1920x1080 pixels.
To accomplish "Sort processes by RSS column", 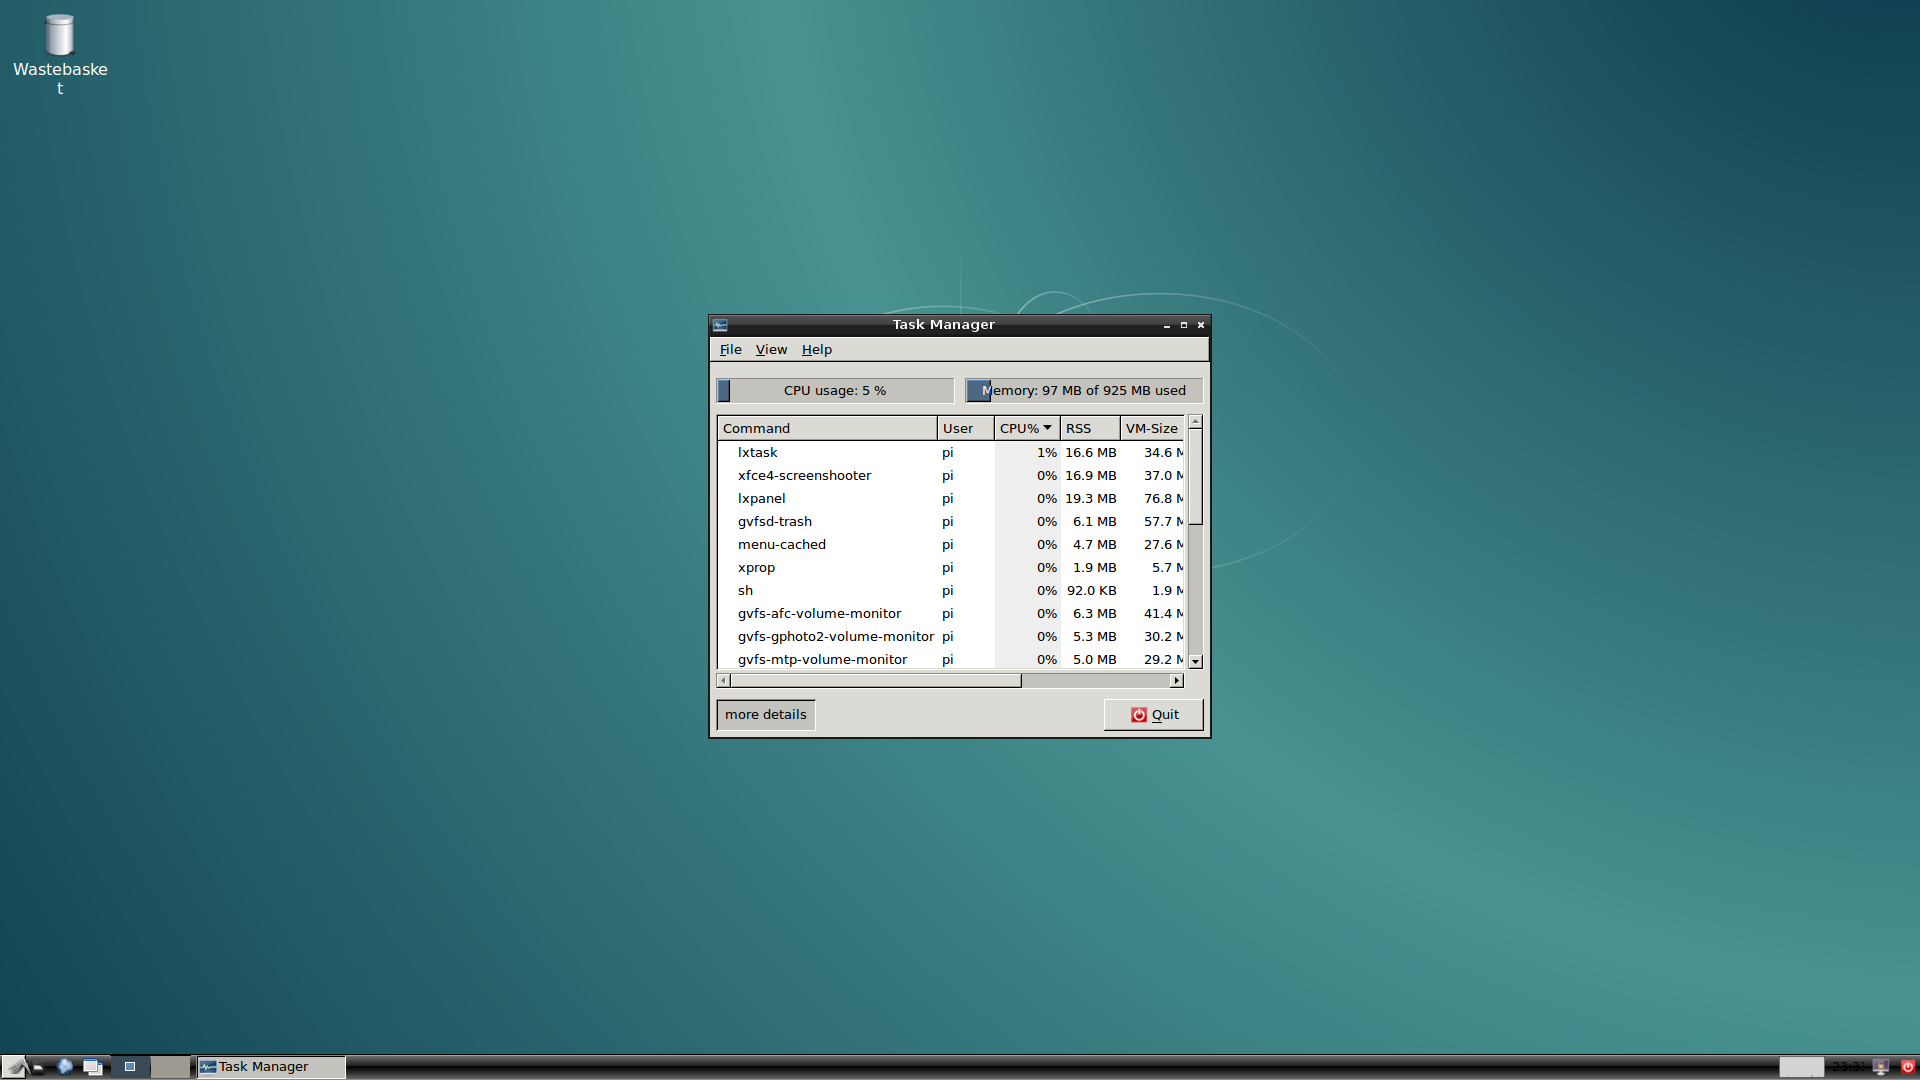I will 1088,428.
